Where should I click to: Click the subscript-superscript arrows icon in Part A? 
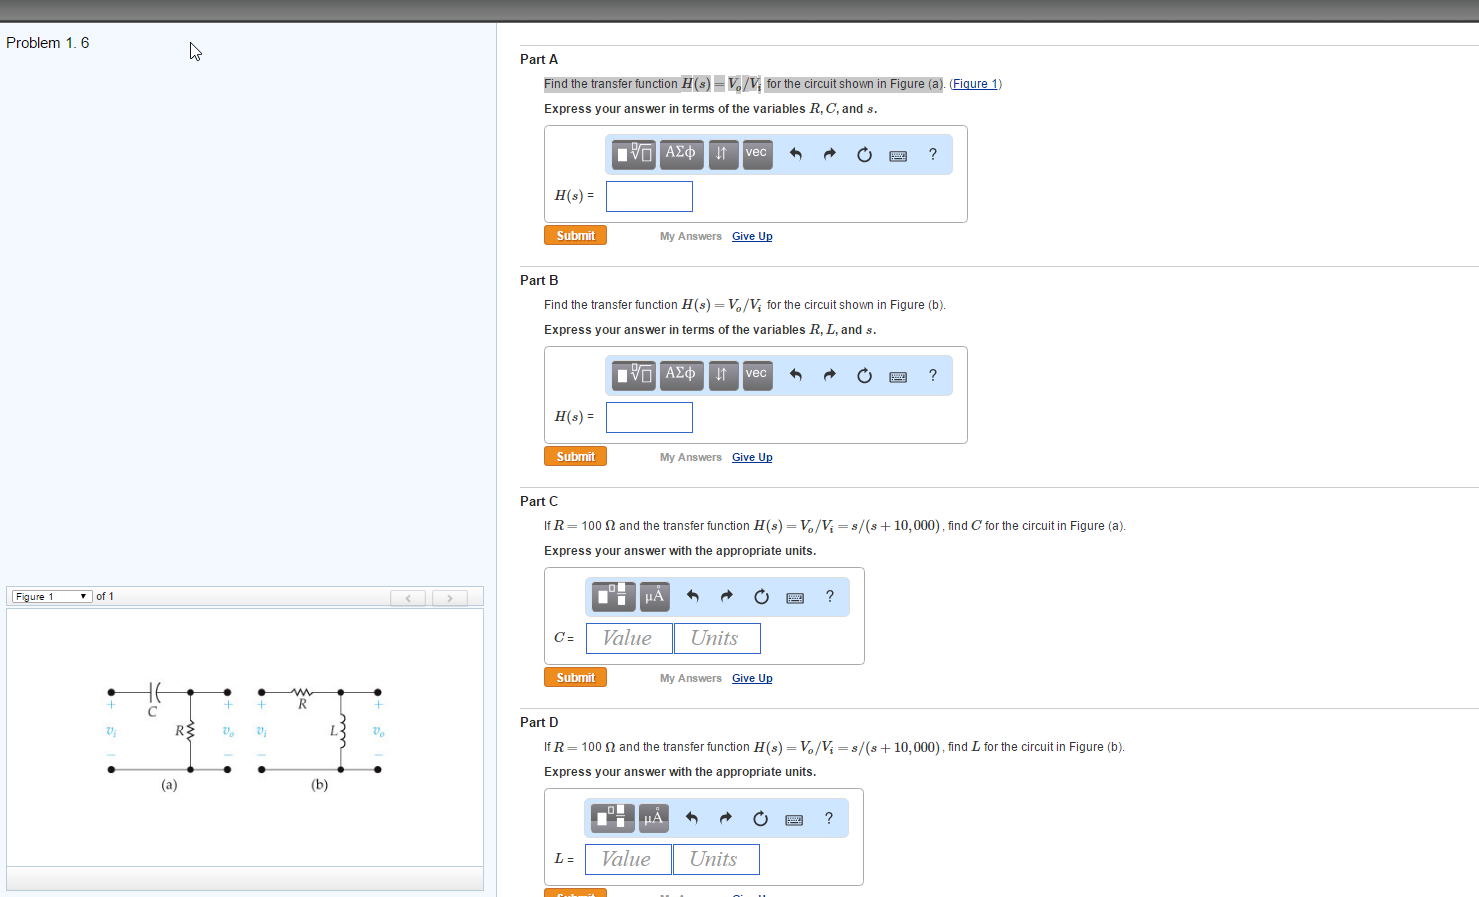tap(723, 154)
